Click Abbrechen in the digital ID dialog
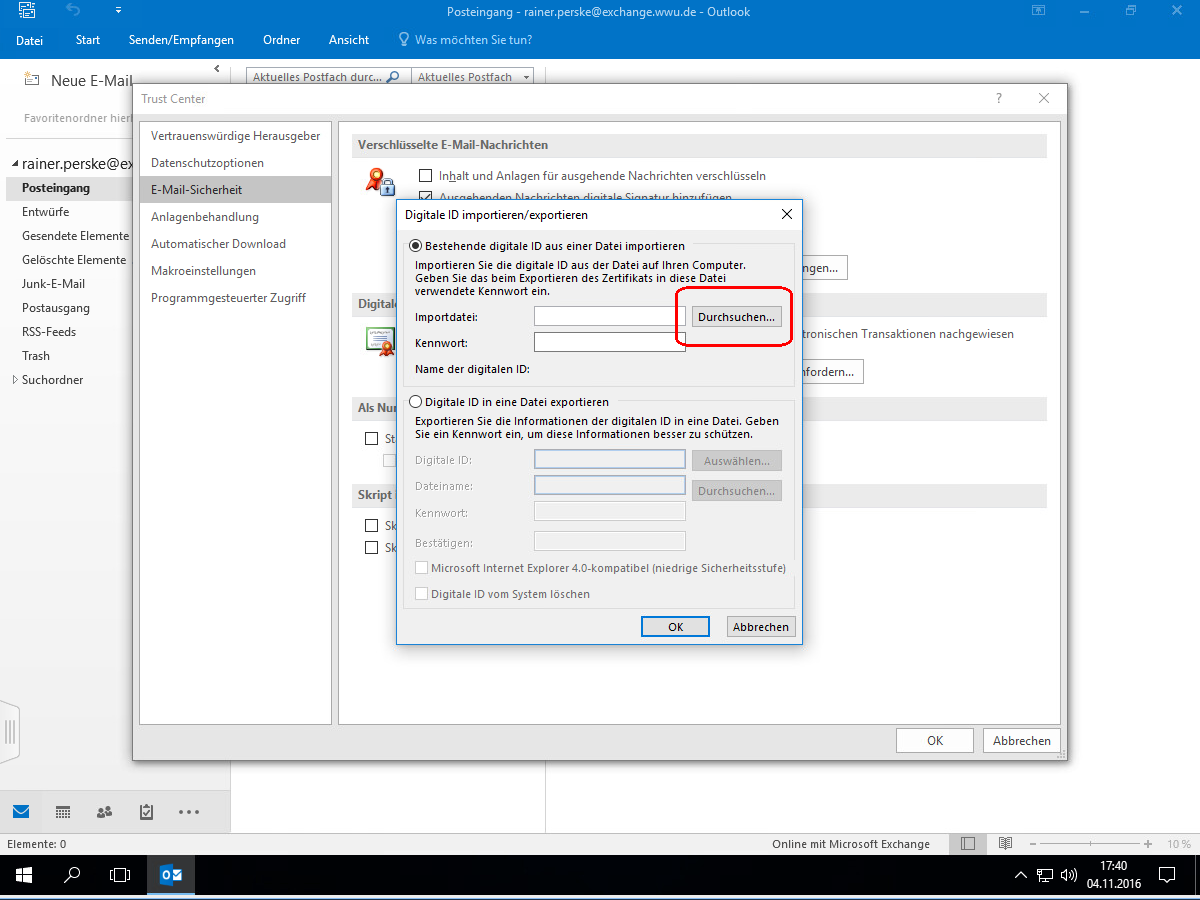This screenshot has width=1200, height=900. [x=761, y=627]
